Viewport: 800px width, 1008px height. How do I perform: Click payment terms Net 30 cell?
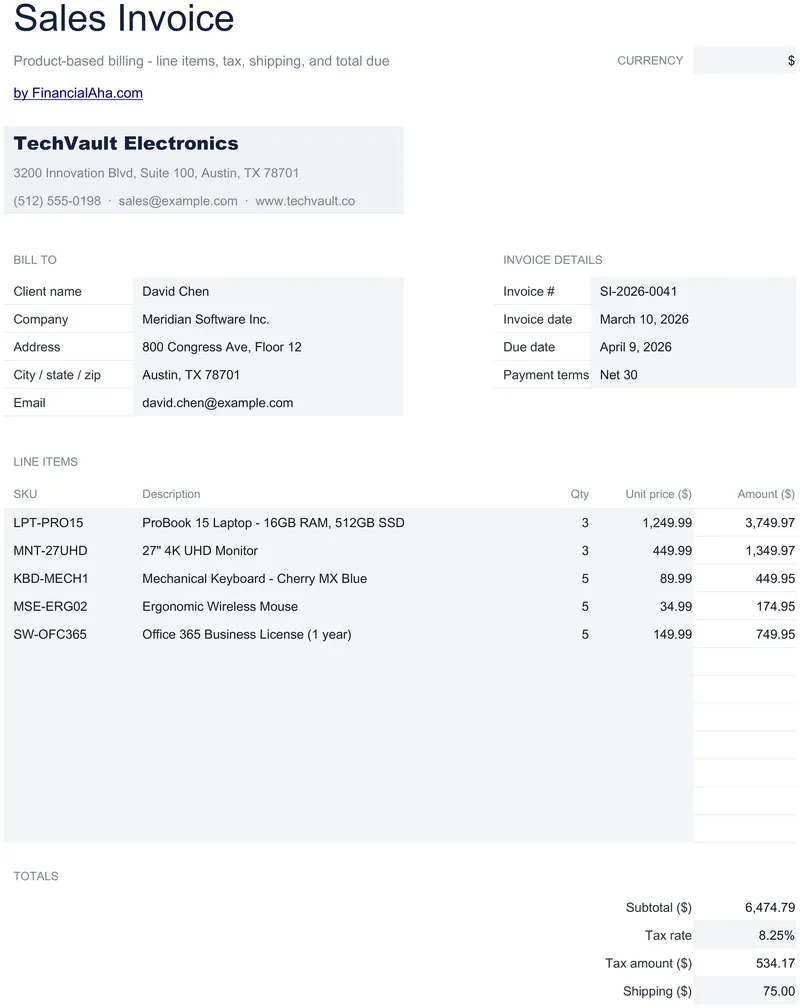pos(693,375)
